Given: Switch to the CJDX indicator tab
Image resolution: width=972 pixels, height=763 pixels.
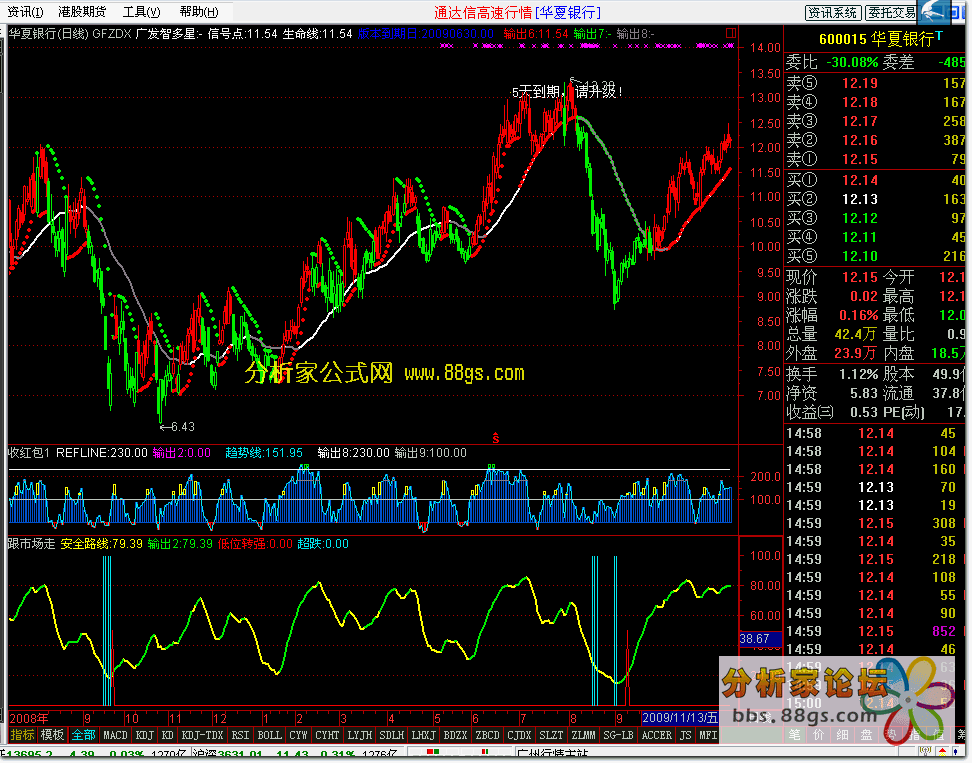Looking at the screenshot, I should click(519, 737).
